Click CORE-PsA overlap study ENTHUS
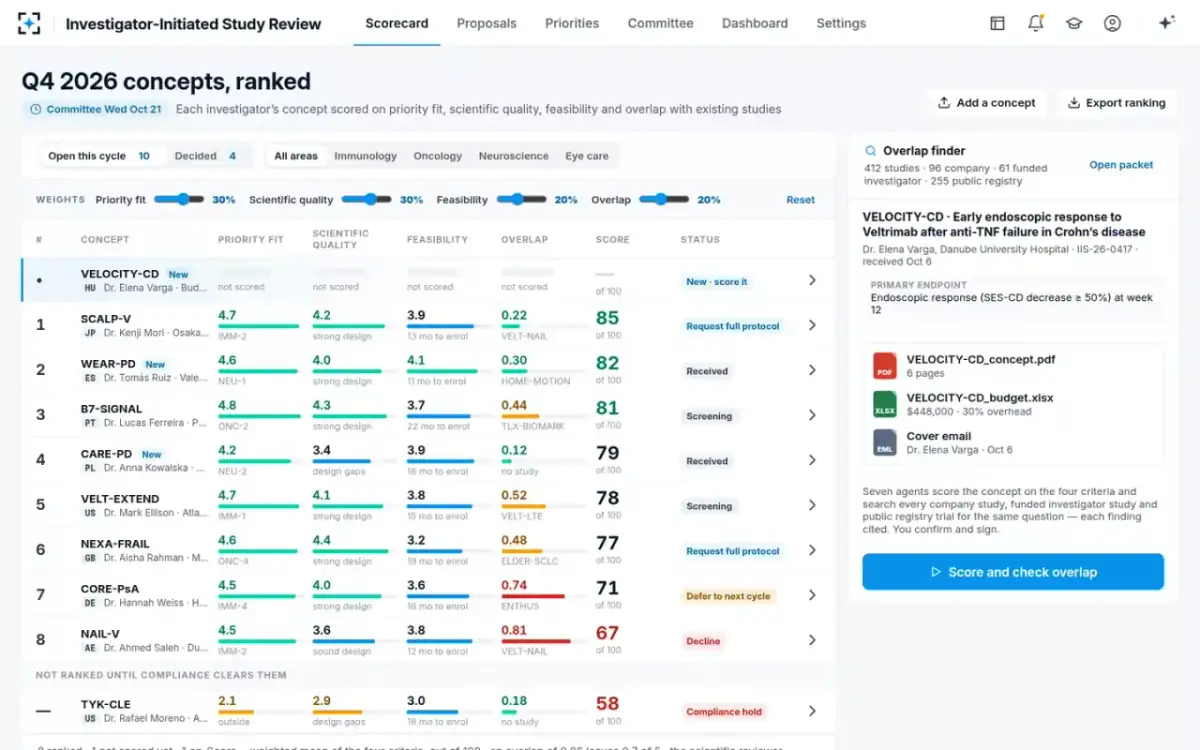The width and height of the screenshot is (1200, 750). [520, 606]
